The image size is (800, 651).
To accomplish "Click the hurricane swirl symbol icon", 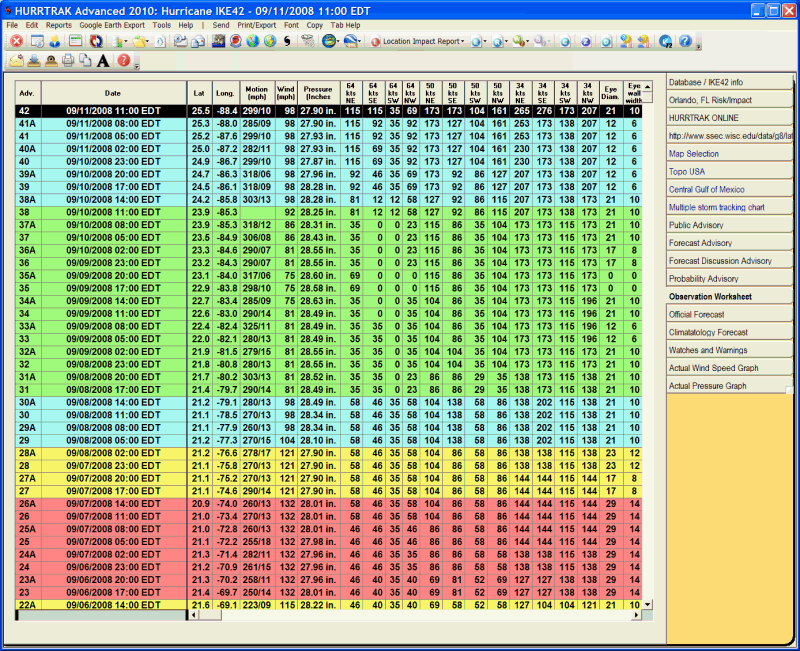I will (287, 41).
